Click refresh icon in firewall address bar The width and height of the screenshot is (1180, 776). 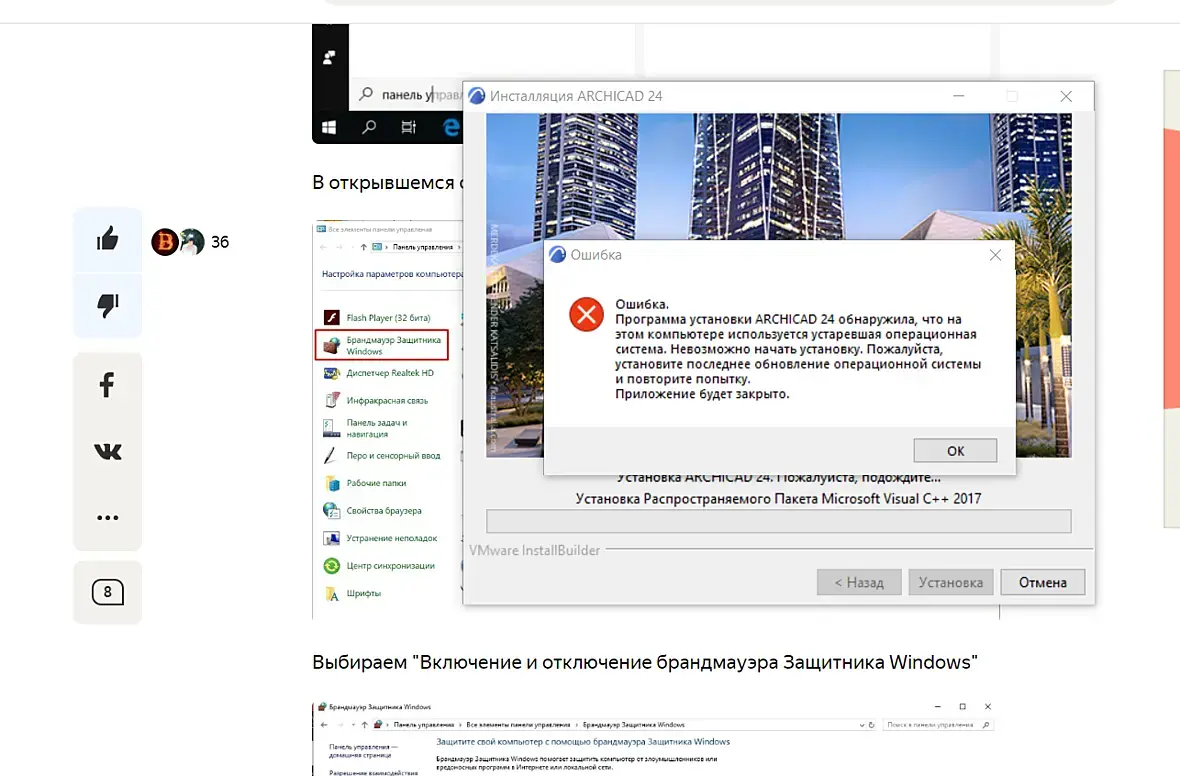click(871, 725)
